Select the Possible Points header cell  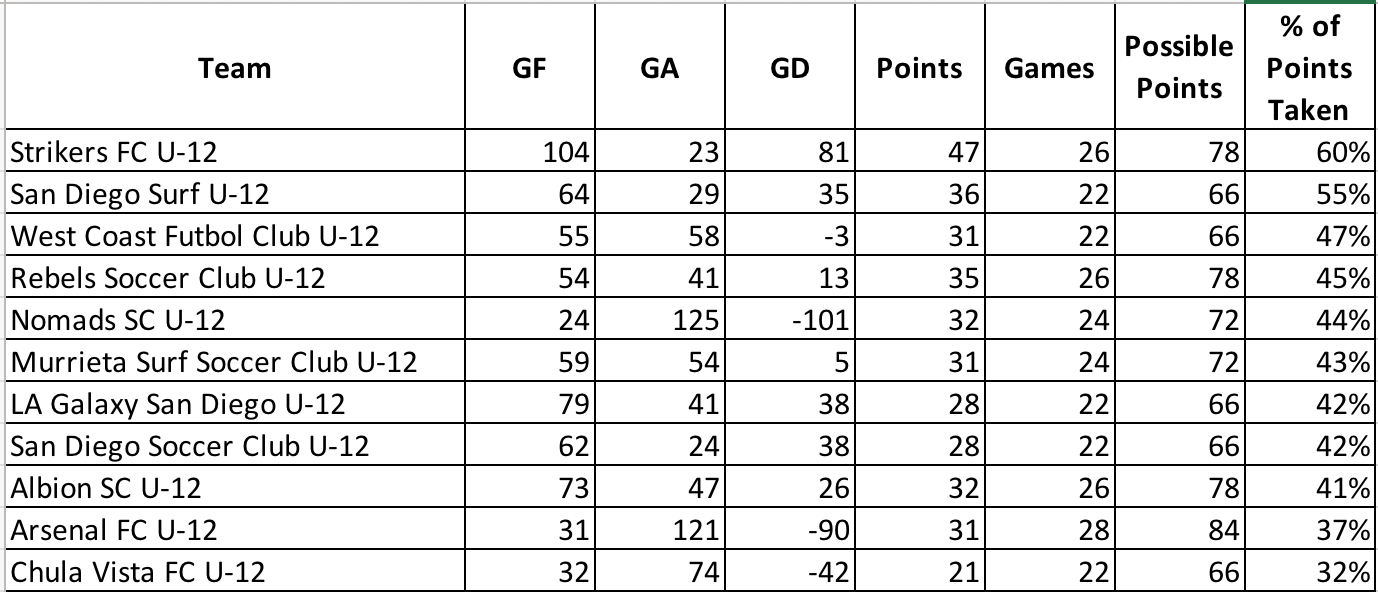[1179, 68]
